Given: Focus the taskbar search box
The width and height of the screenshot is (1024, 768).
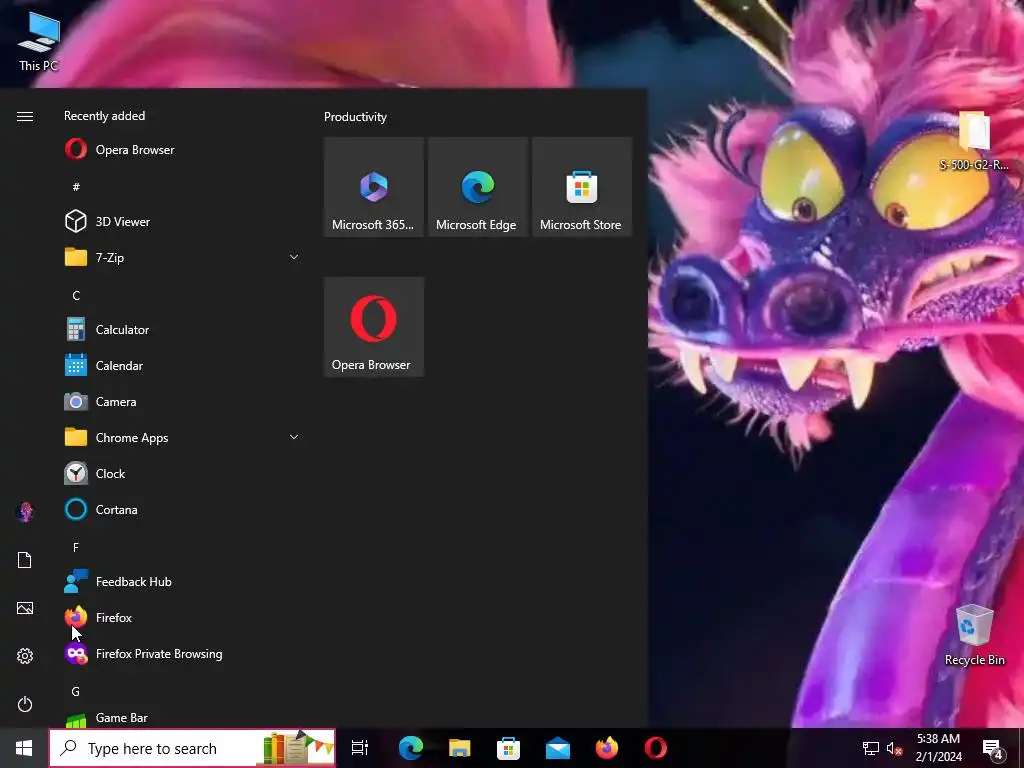Looking at the screenshot, I should point(192,748).
